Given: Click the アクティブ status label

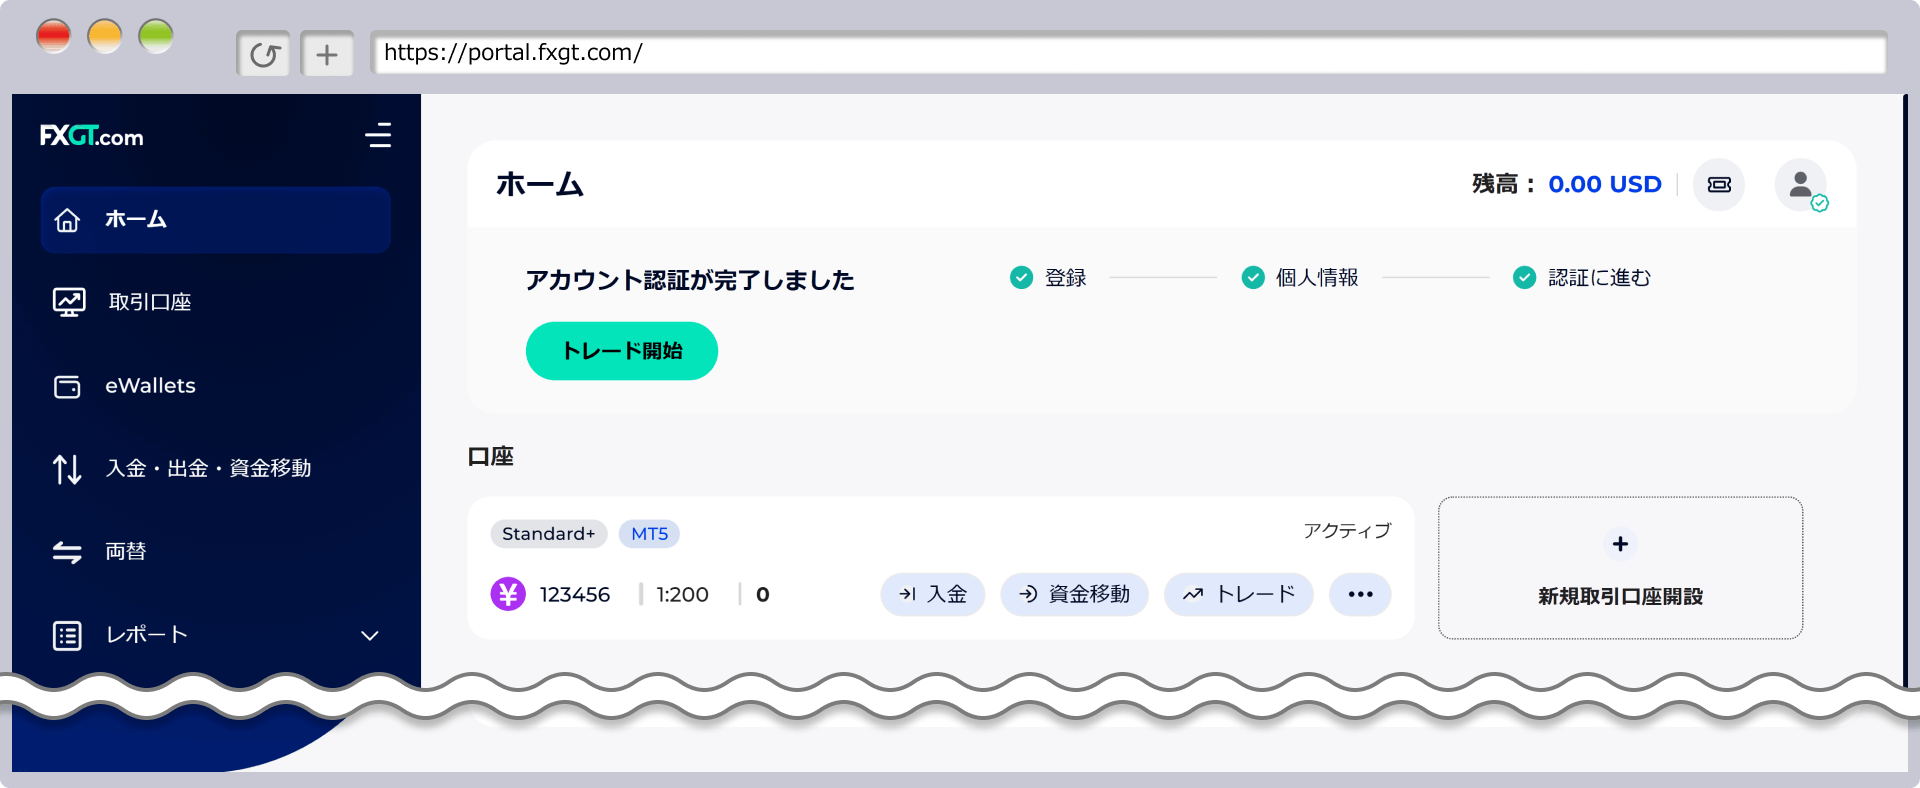Looking at the screenshot, I should [1347, 531].
